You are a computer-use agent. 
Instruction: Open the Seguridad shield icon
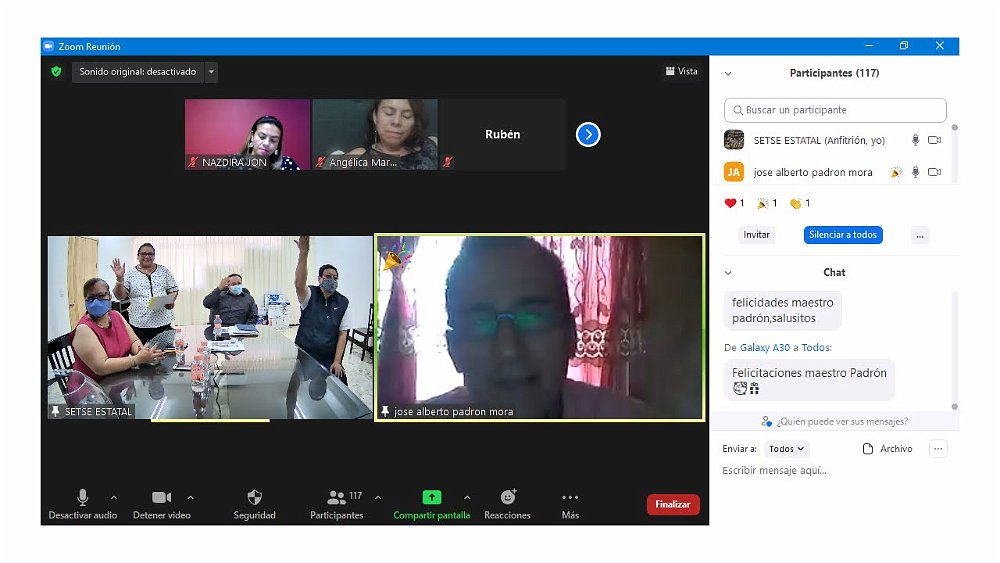pos(254,497)
